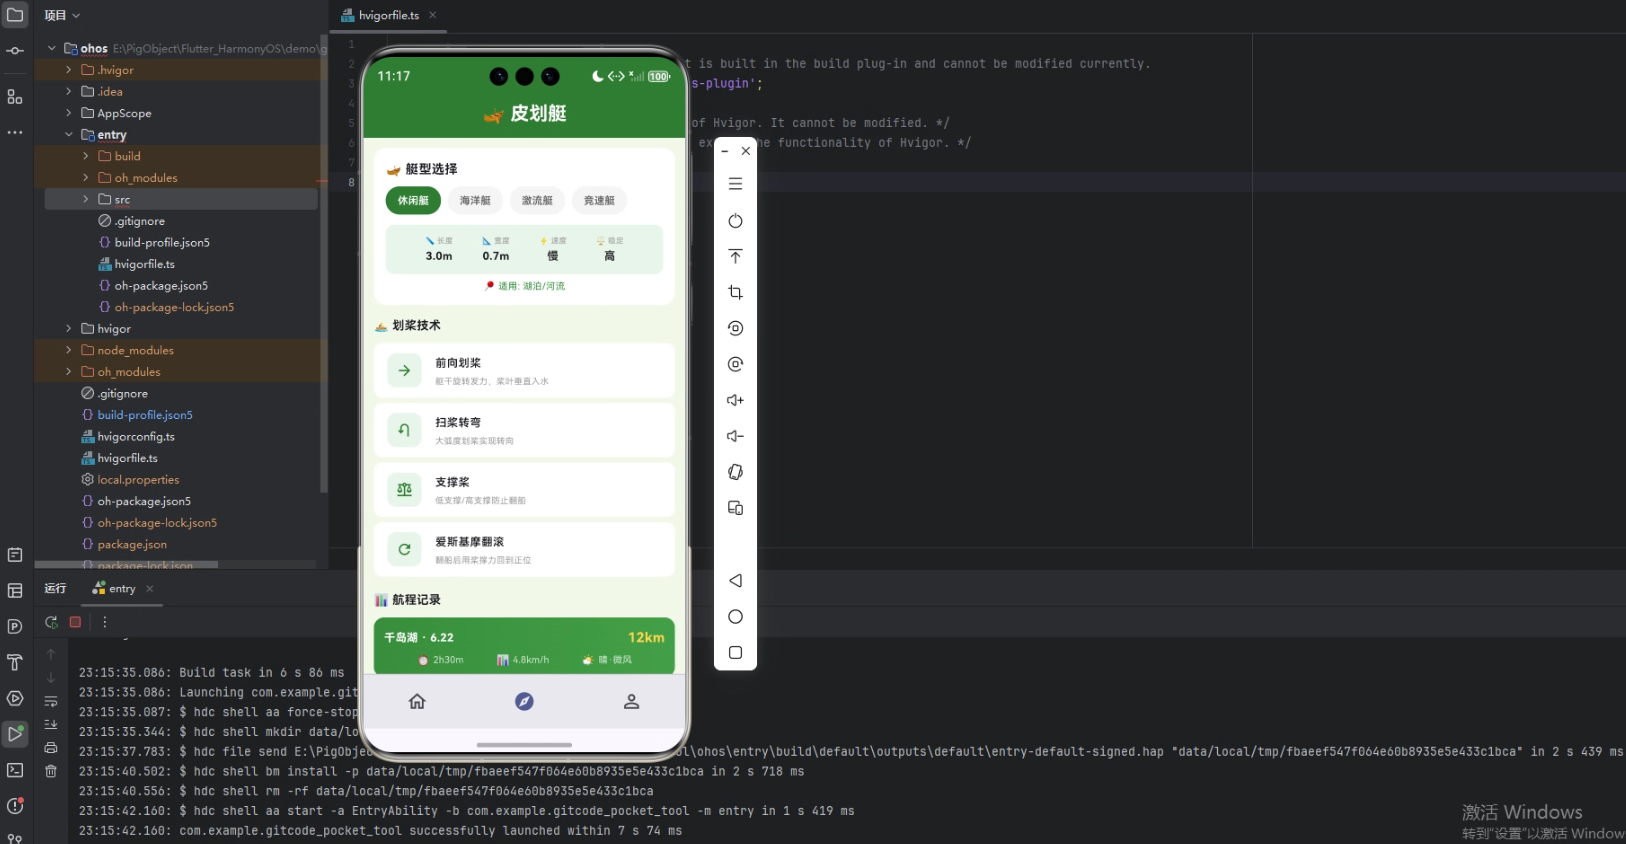Click emulator screenshot crop icon
The image size is (1626, 844).
(x=735, y=292)
